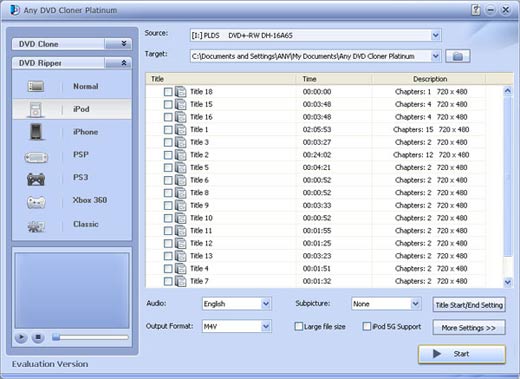Check the Title 8 checkbox
520x379 pixels.
pos(168,193)
